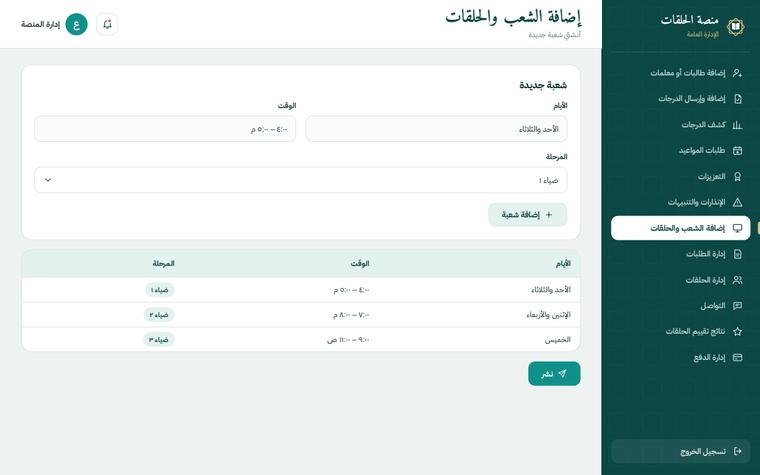Click the منصة الحلقات title in sidebar
Image resolution: width=760 pixels, height=475 pixels.
689,20
